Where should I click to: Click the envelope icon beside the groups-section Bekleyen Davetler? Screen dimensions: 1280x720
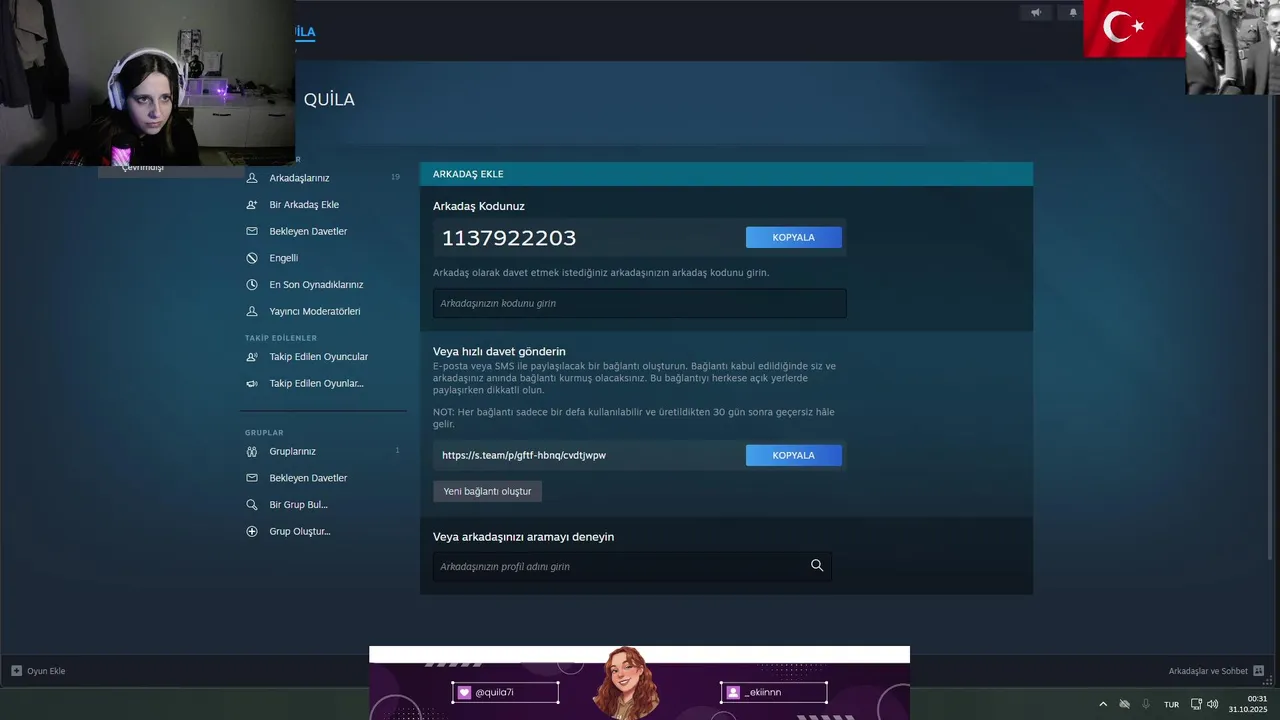pyautogui.click(x=252, y=478)
